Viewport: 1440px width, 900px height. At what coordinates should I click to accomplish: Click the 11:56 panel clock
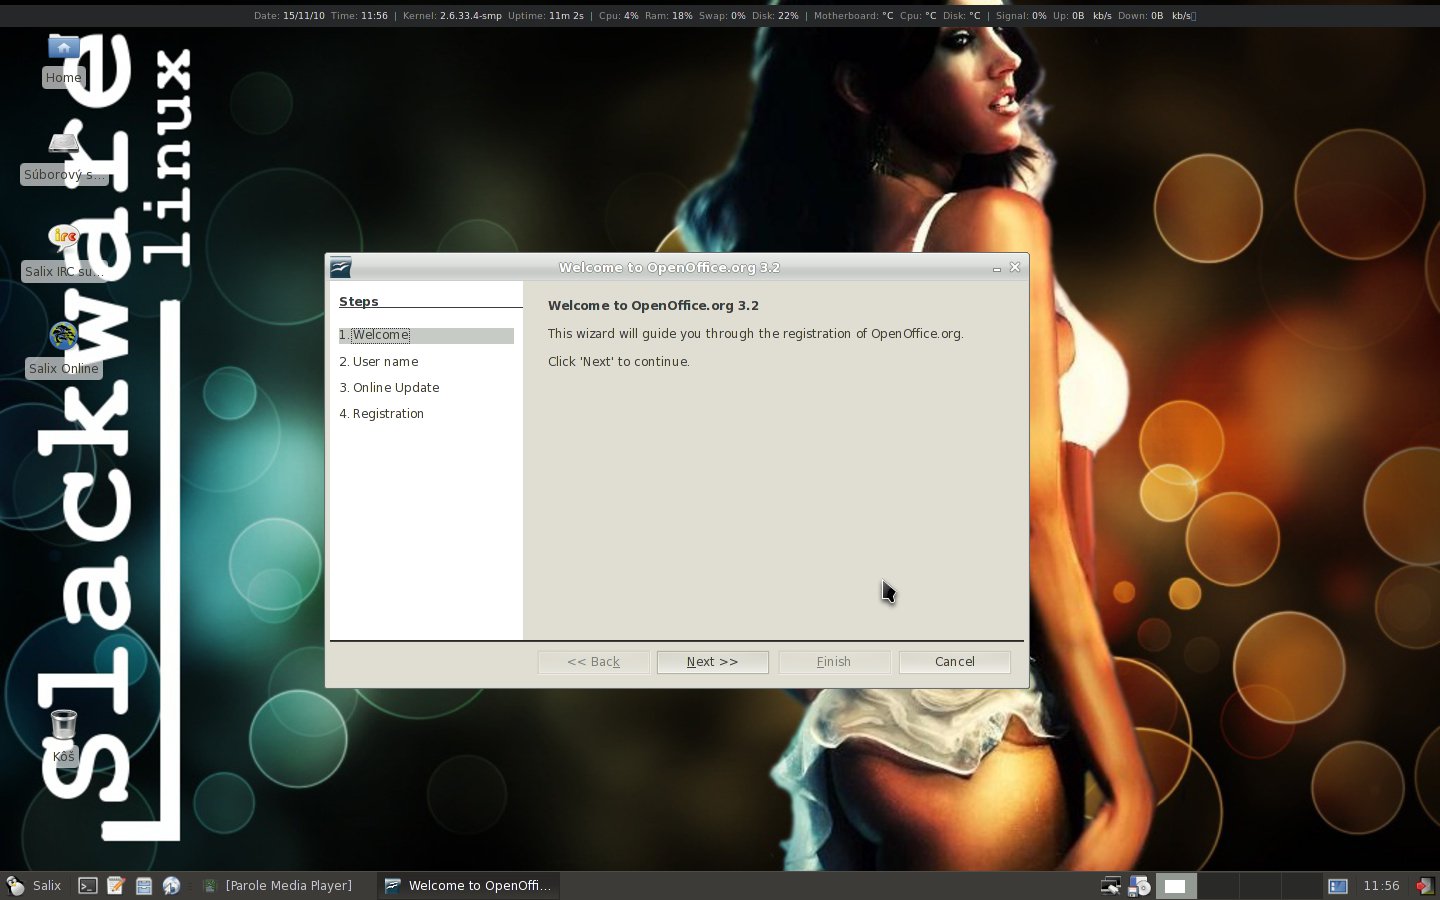[x=1381, y=885]
